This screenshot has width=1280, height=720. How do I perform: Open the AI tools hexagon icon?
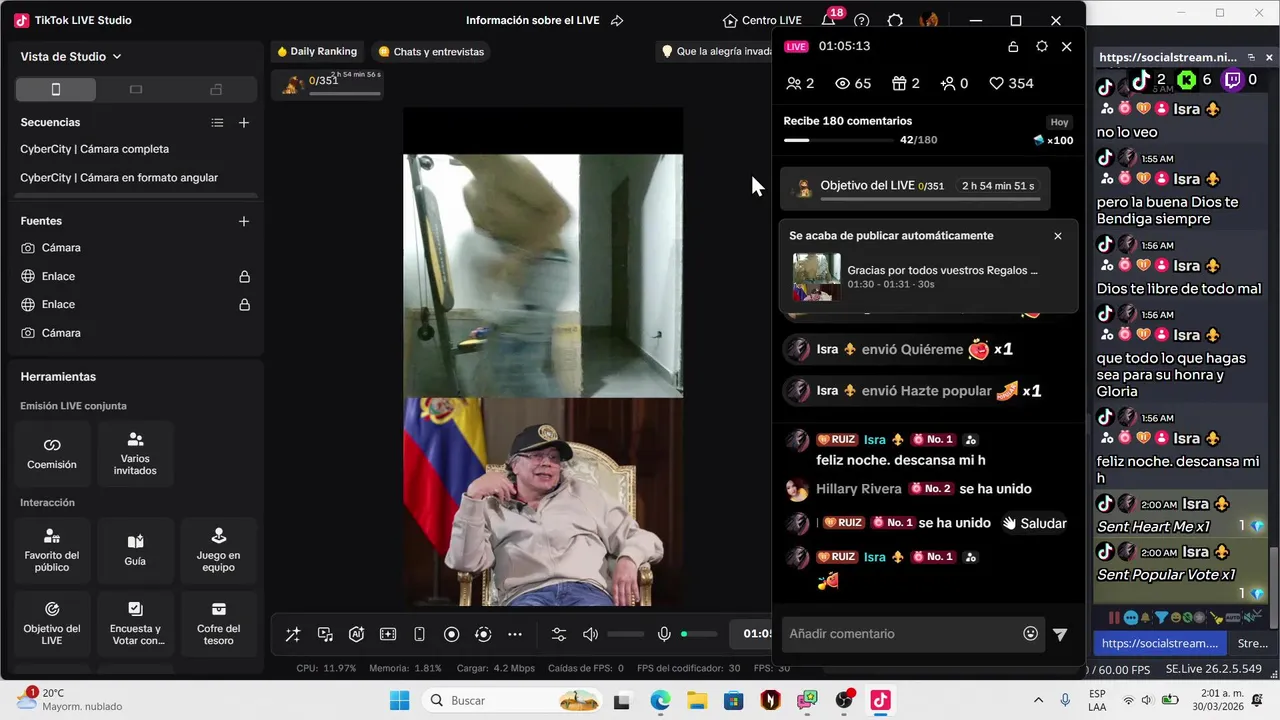356,634
